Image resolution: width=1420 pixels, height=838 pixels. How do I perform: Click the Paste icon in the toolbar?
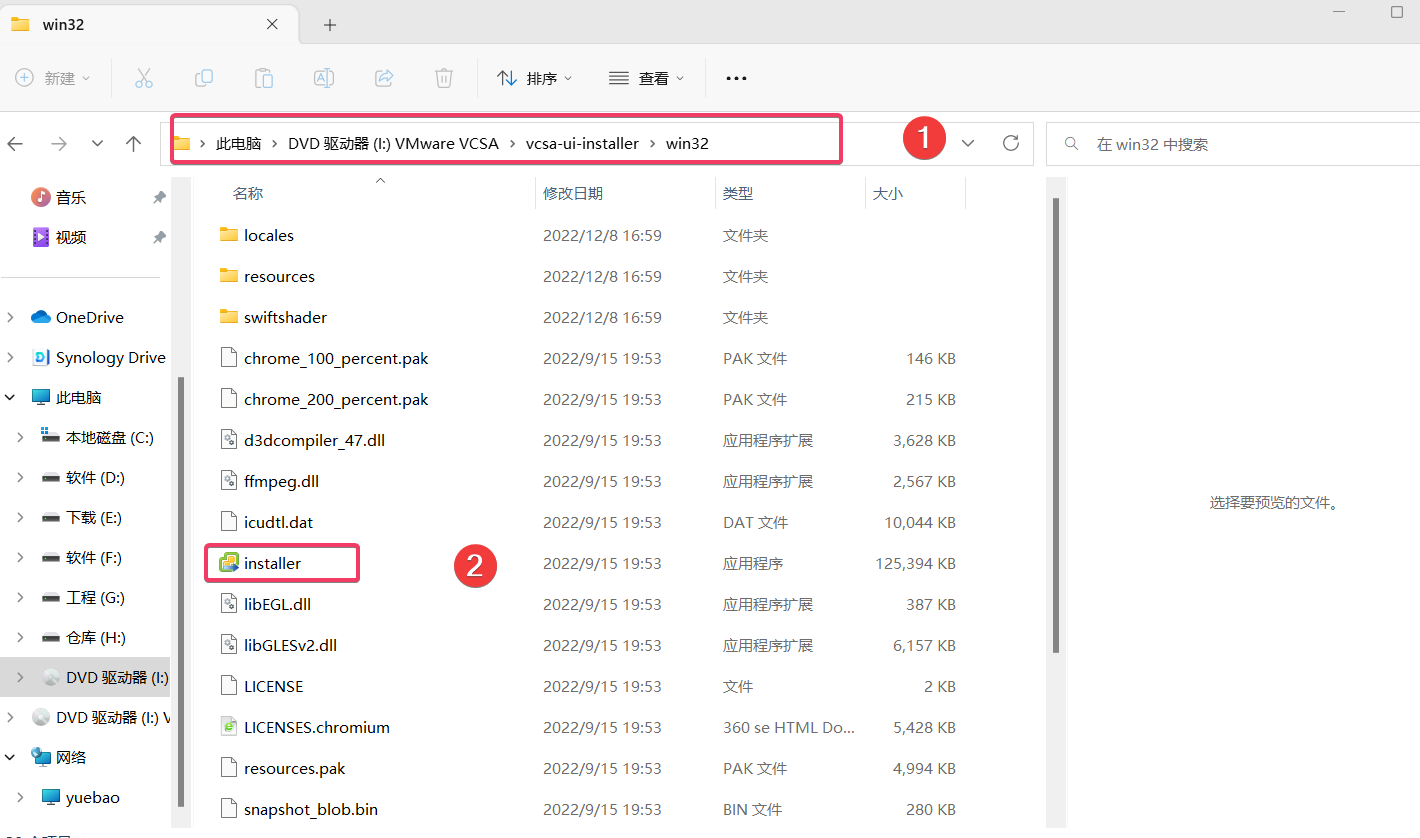click(264, 77)
